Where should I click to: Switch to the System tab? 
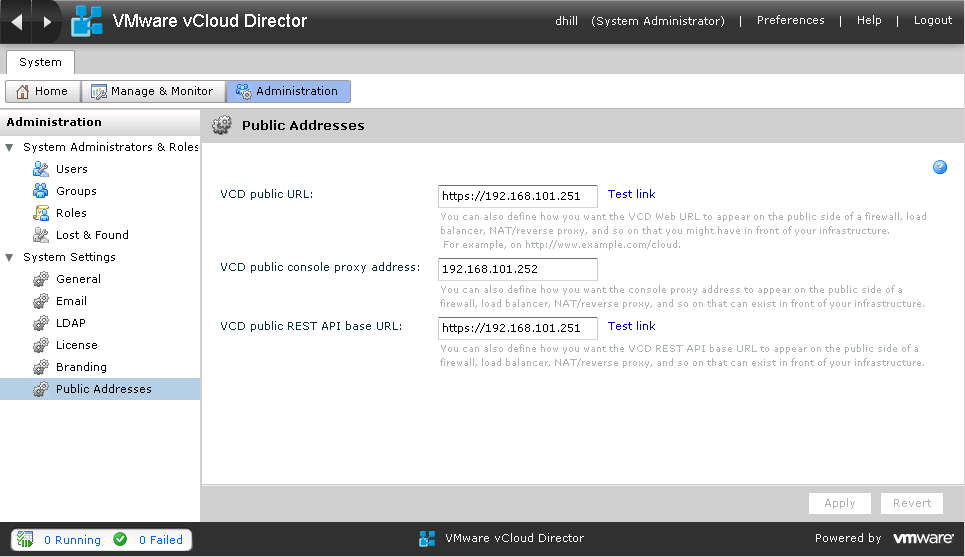coord(40,62)
